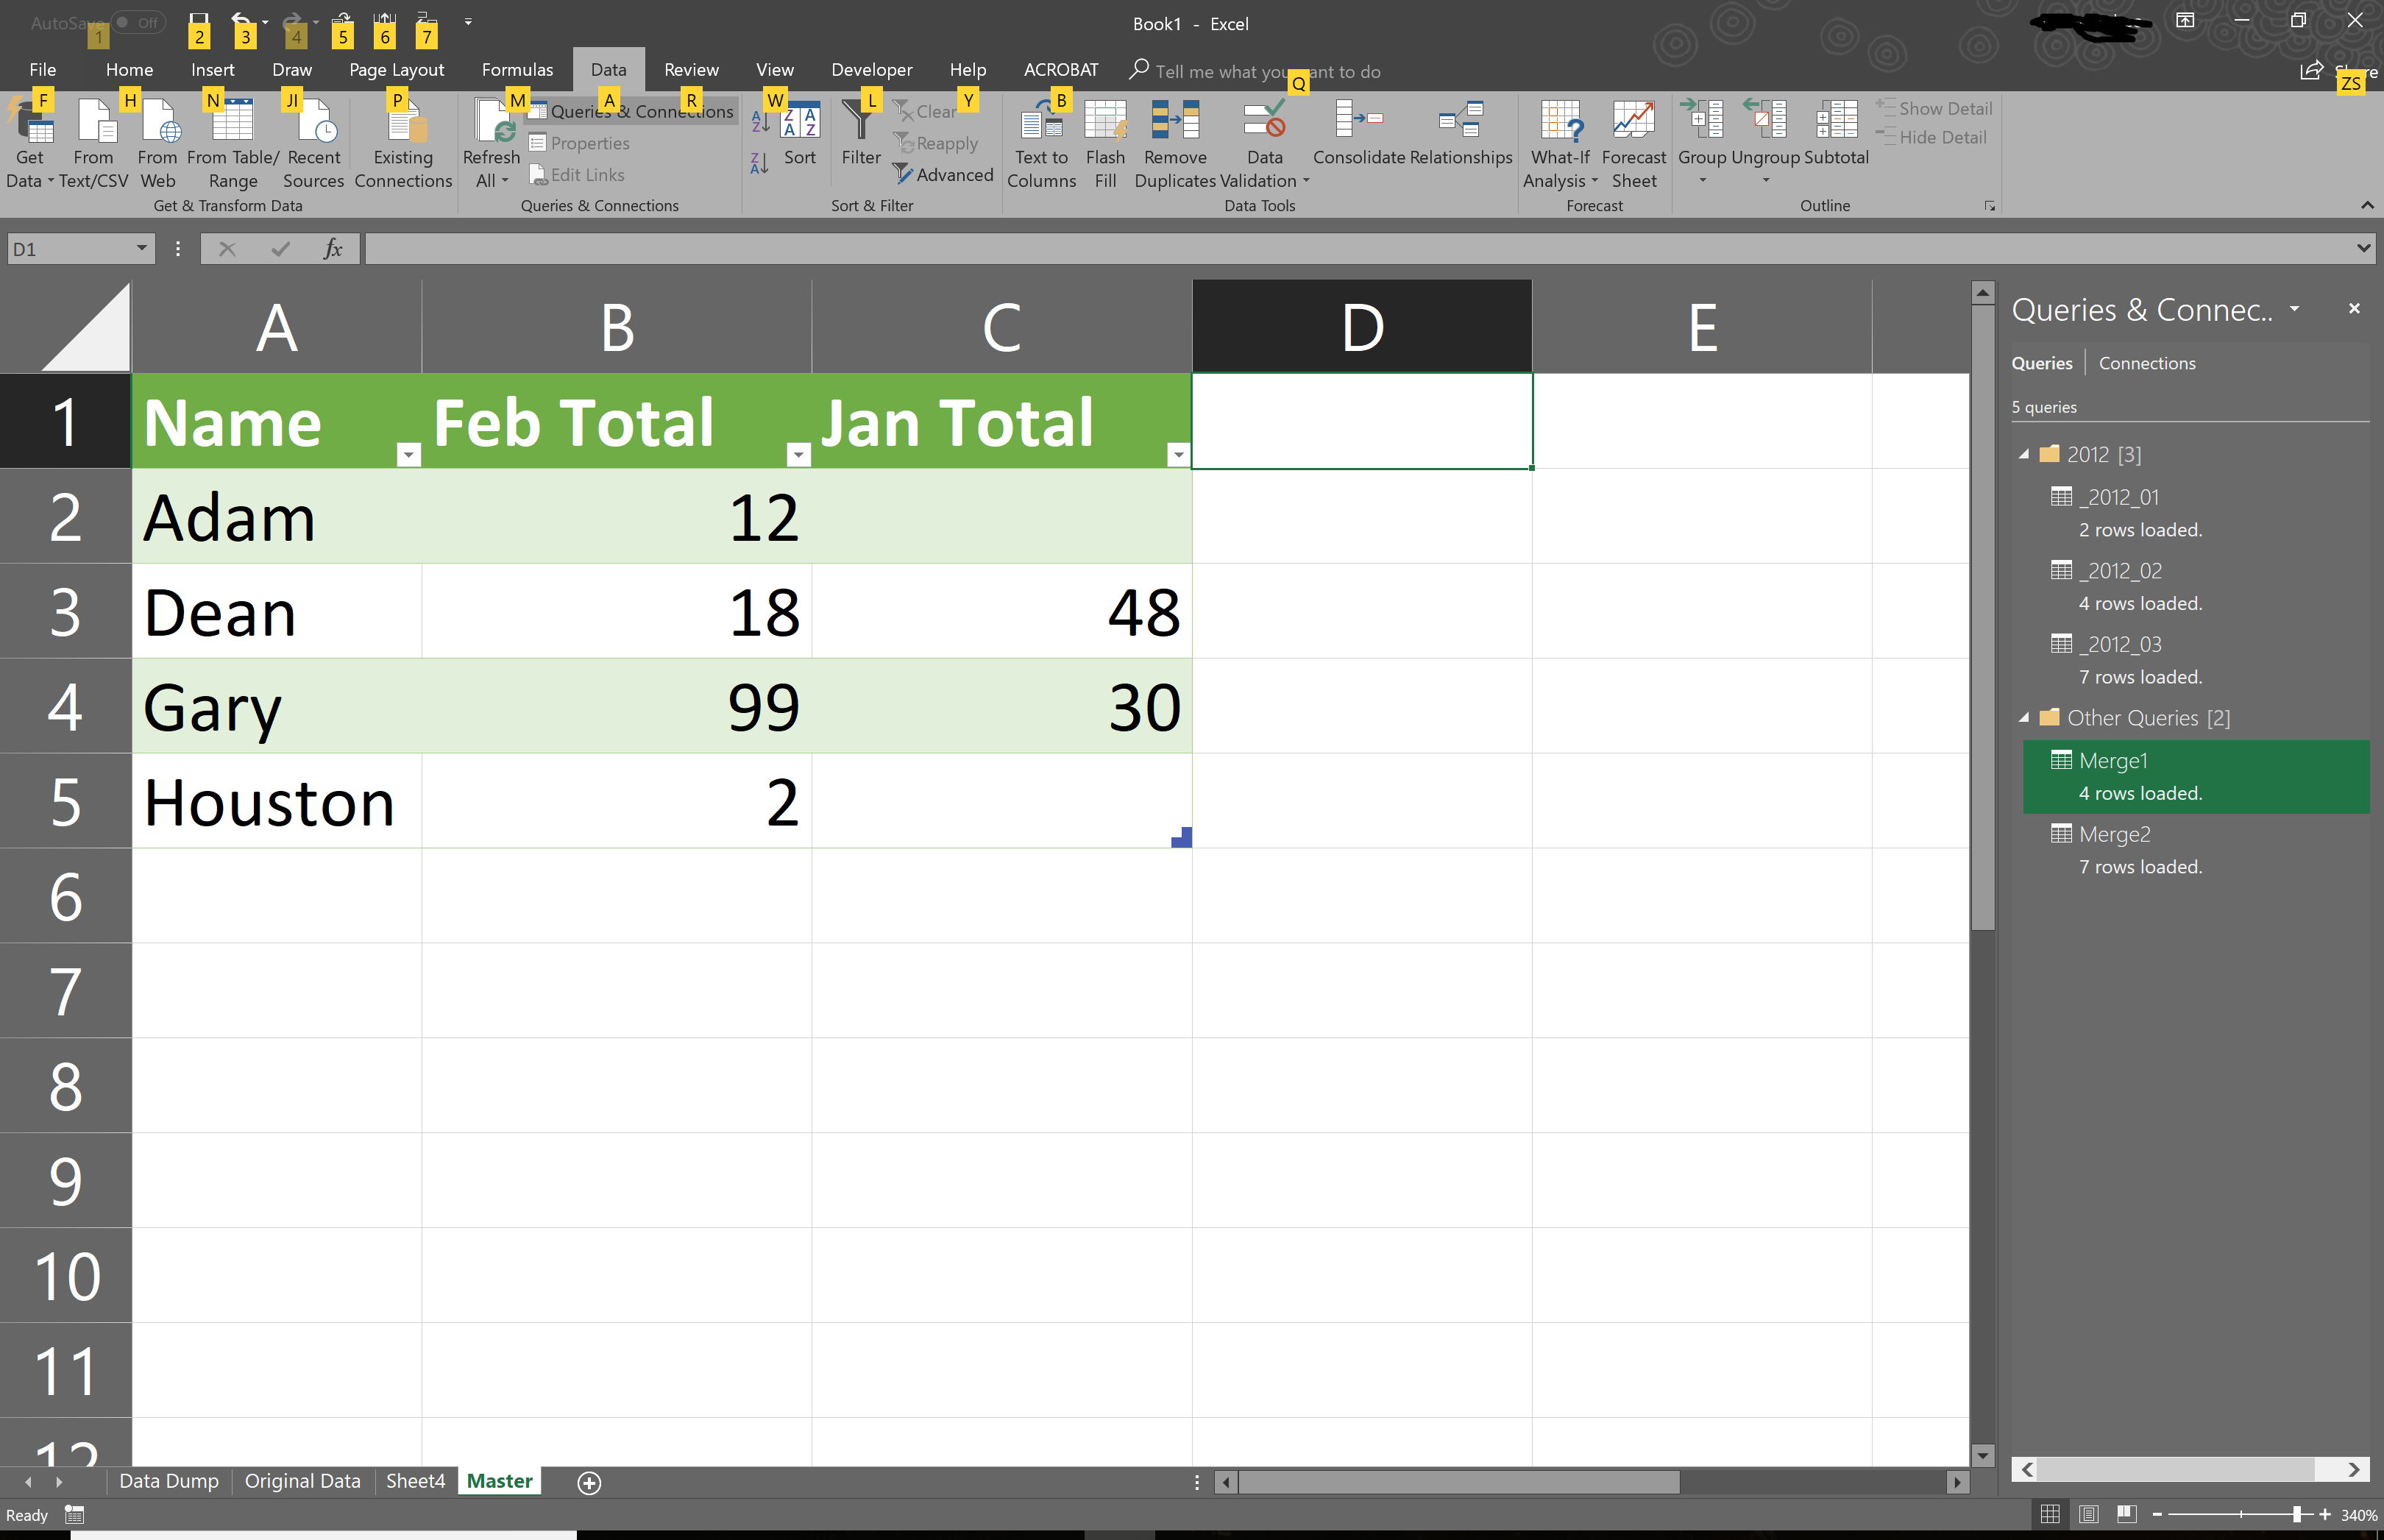Open the Name Box dropdown

point(141,248)
